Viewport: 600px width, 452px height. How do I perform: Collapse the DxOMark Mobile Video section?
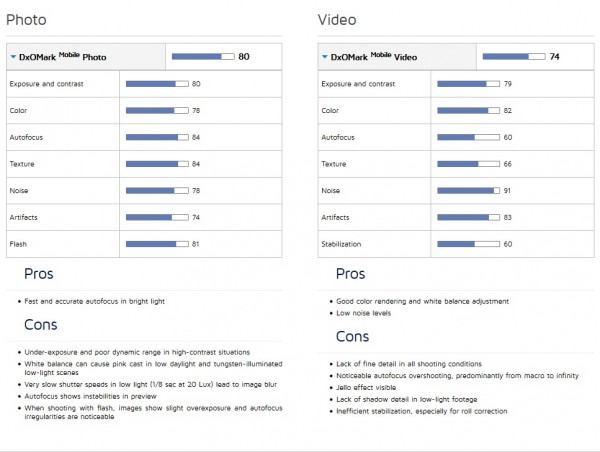point(324,57)
